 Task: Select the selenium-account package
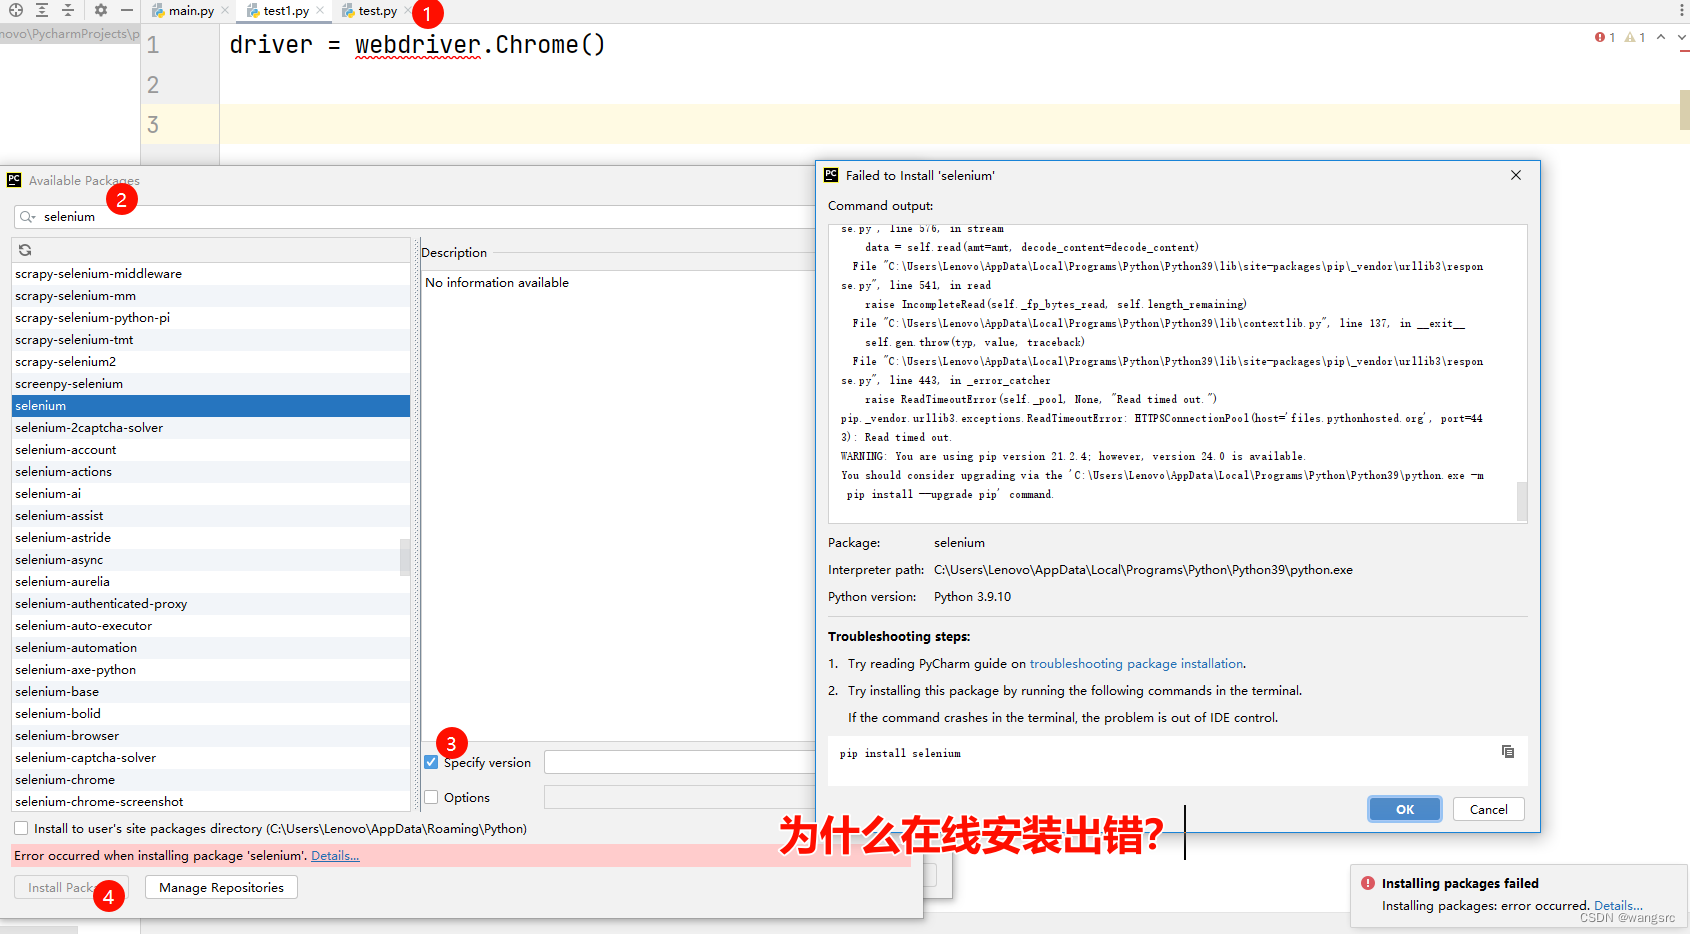click(x=211, y=449)
